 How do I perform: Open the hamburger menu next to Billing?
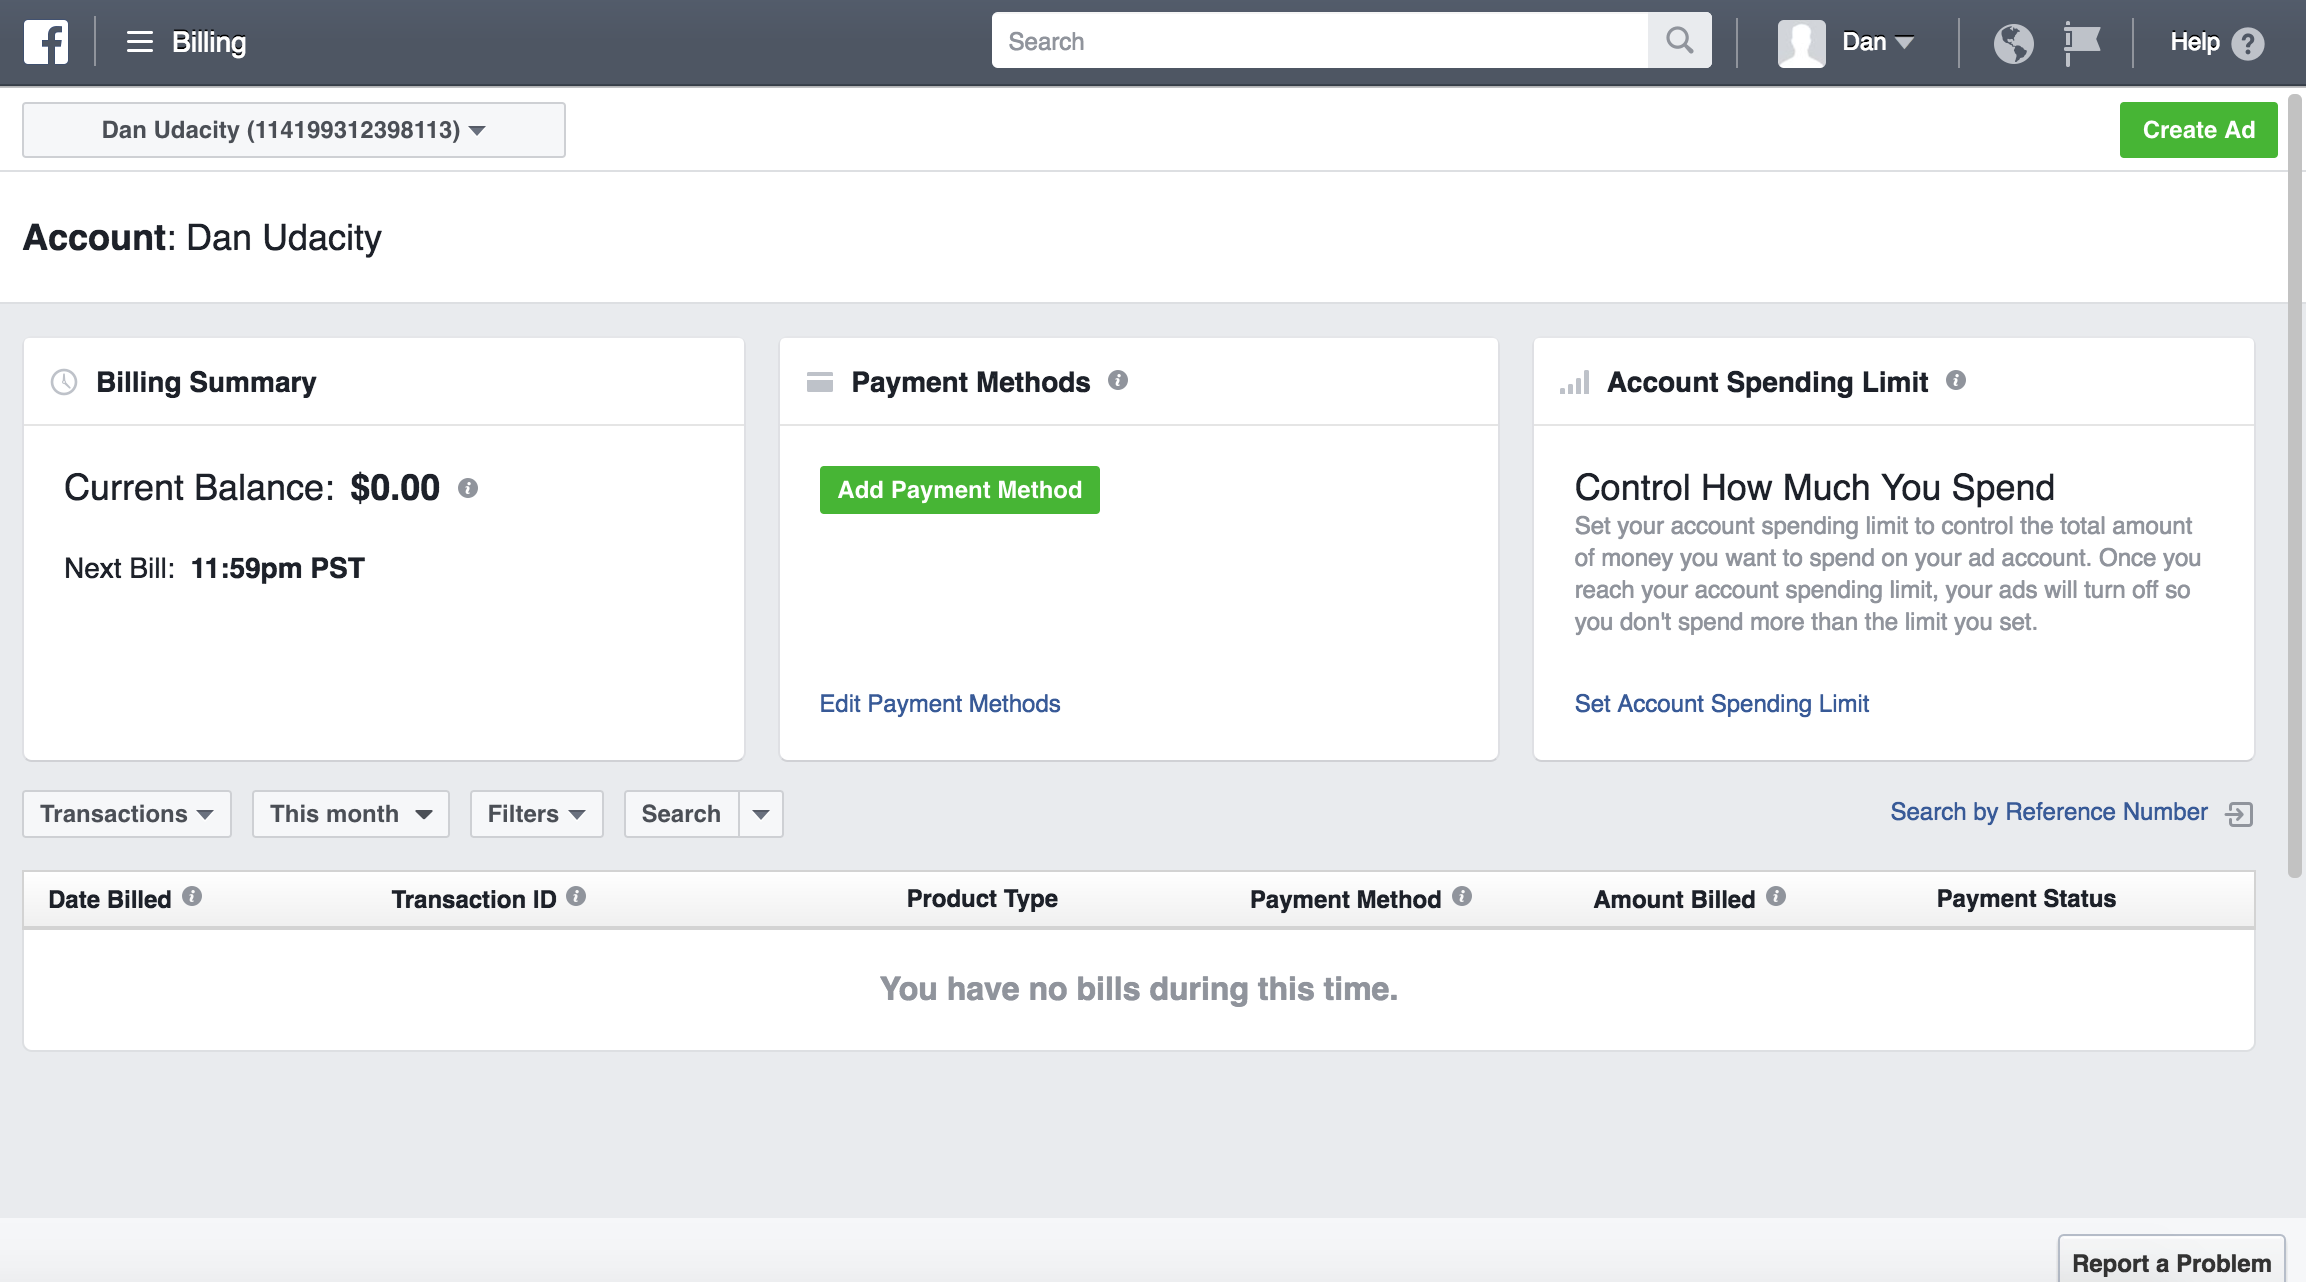tap(138, 42)
